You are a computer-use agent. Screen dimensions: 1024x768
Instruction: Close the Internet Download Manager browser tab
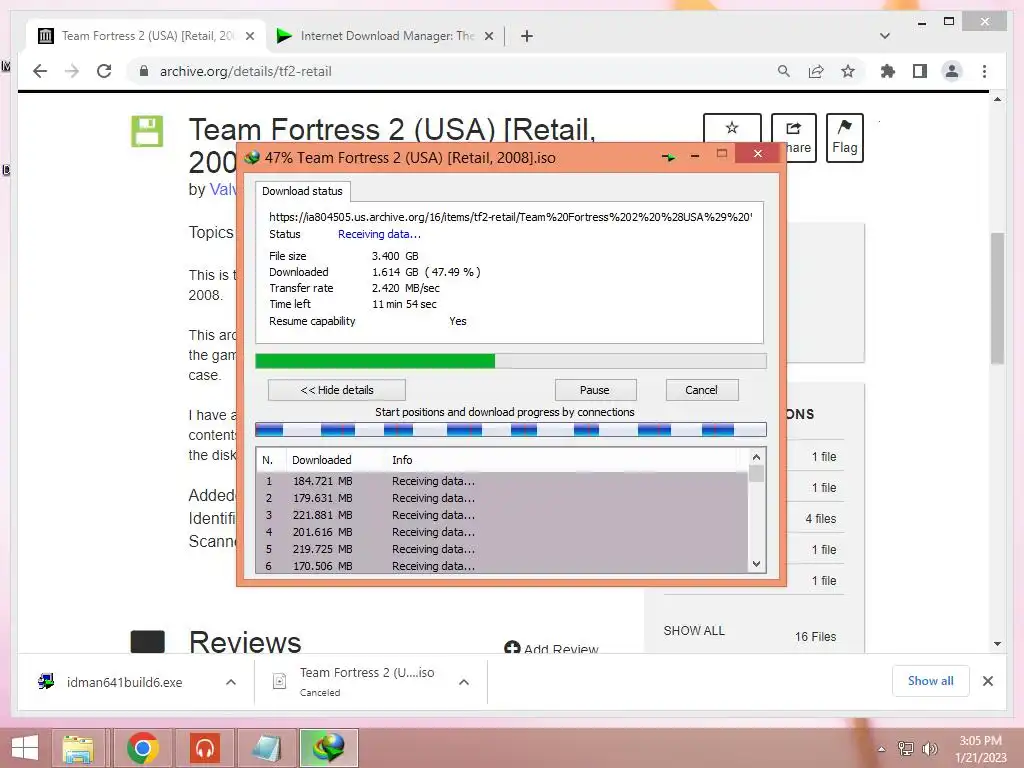tap(488, 36)
